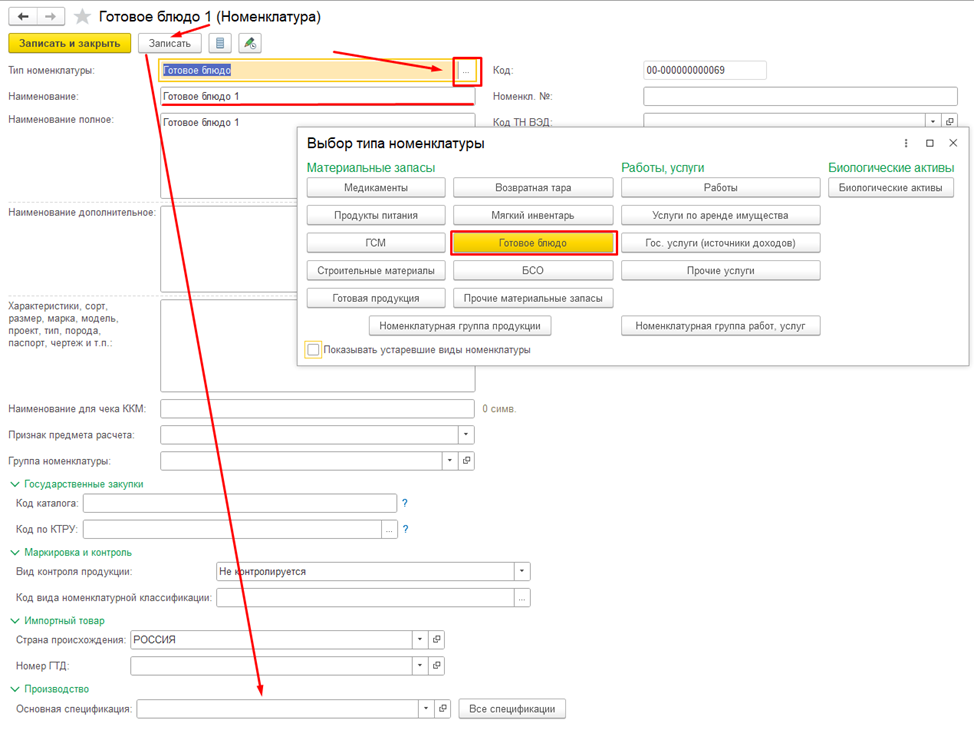Choose Гос. услуги (источники доходов) type
The image size is (974, 730).
721,243
